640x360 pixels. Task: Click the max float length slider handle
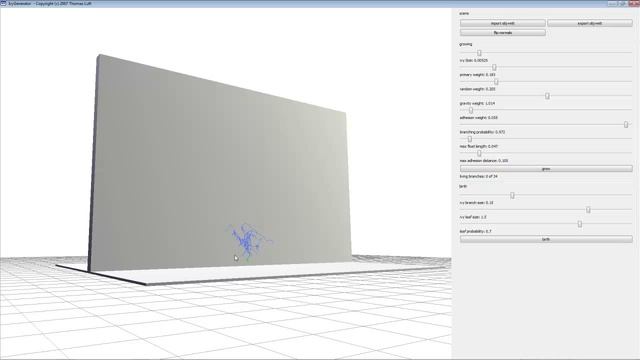470,139
